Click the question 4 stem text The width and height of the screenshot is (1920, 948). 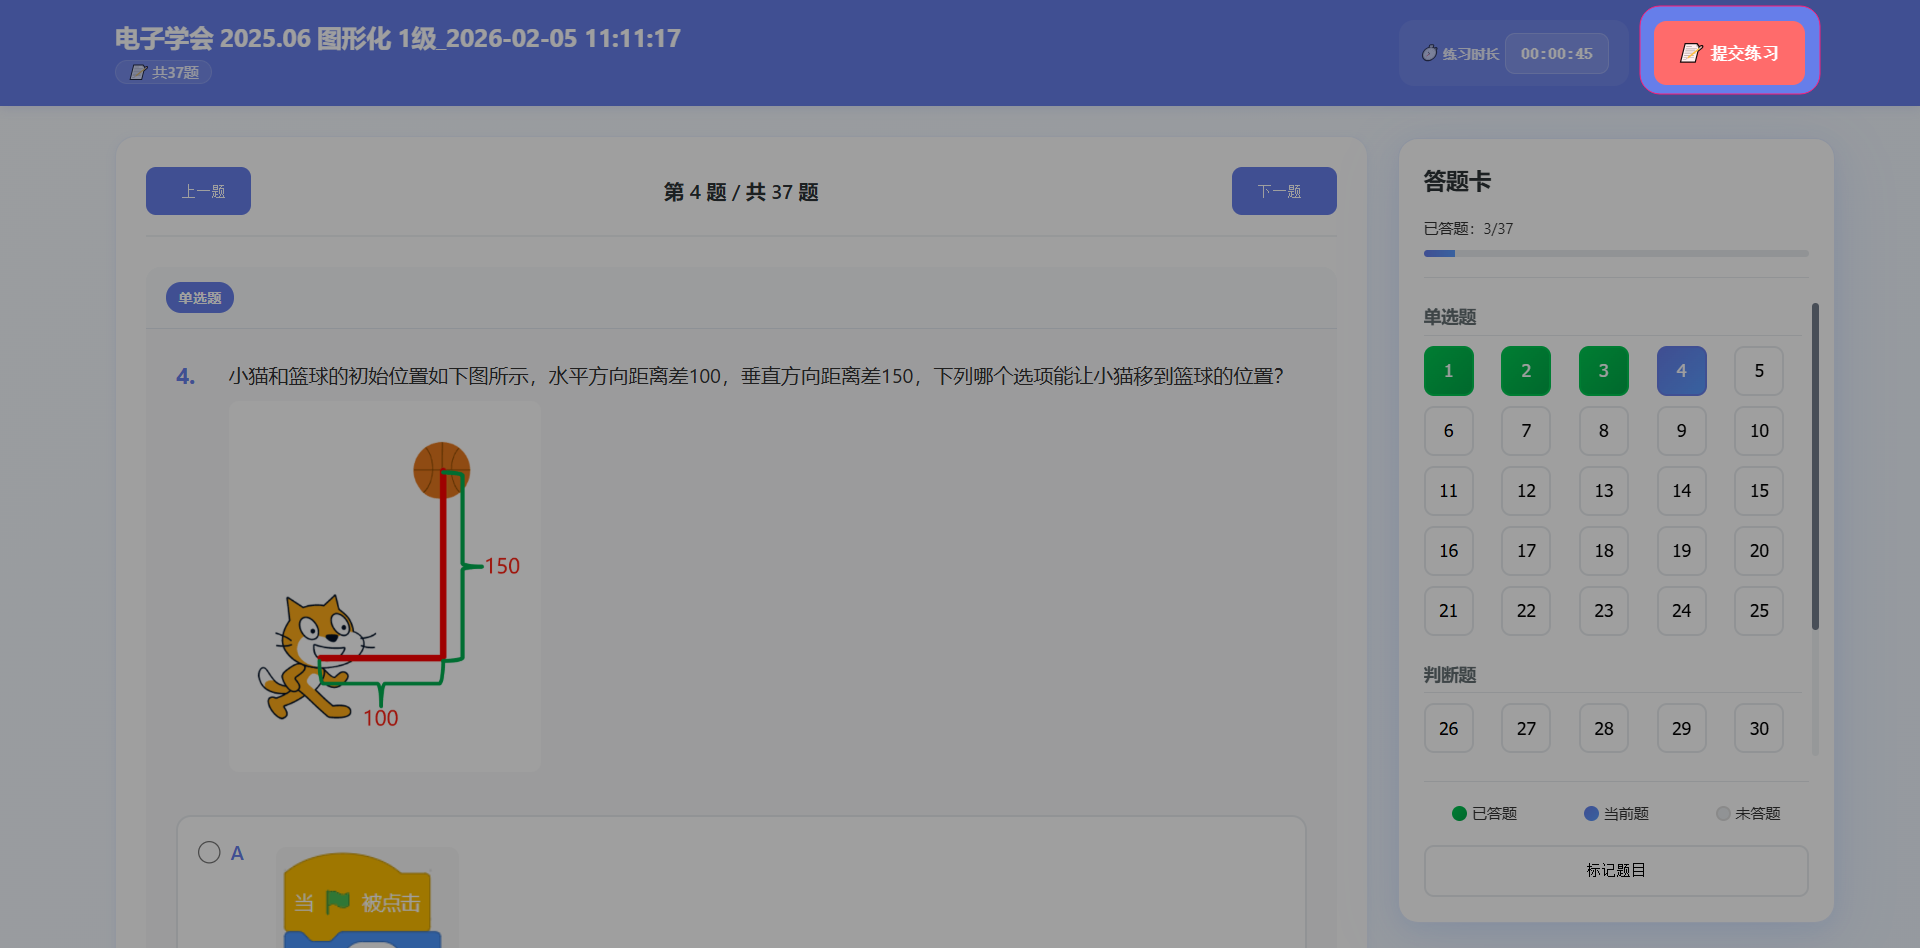(756, 376)
